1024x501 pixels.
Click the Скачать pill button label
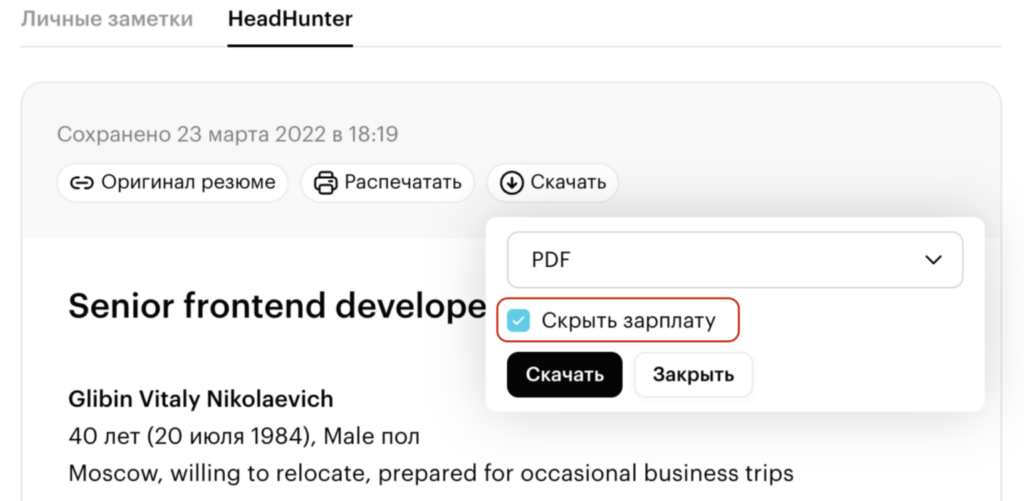(x=568, y=182)
